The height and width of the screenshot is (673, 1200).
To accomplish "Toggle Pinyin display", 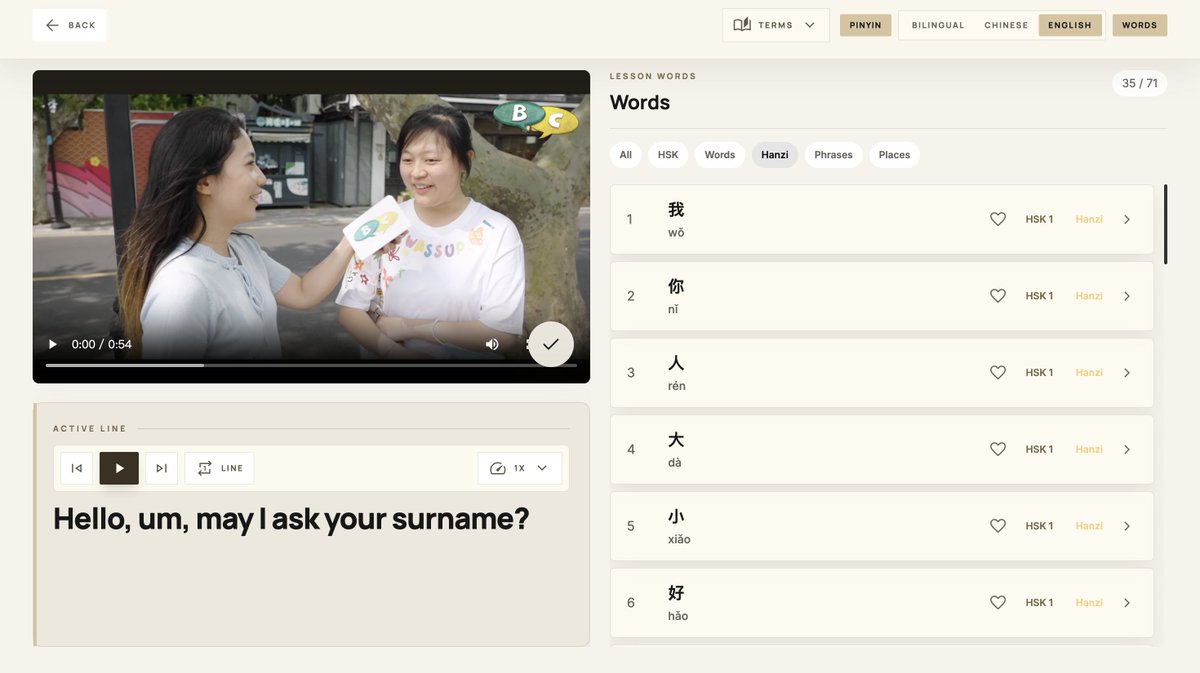I will [865, 25].
